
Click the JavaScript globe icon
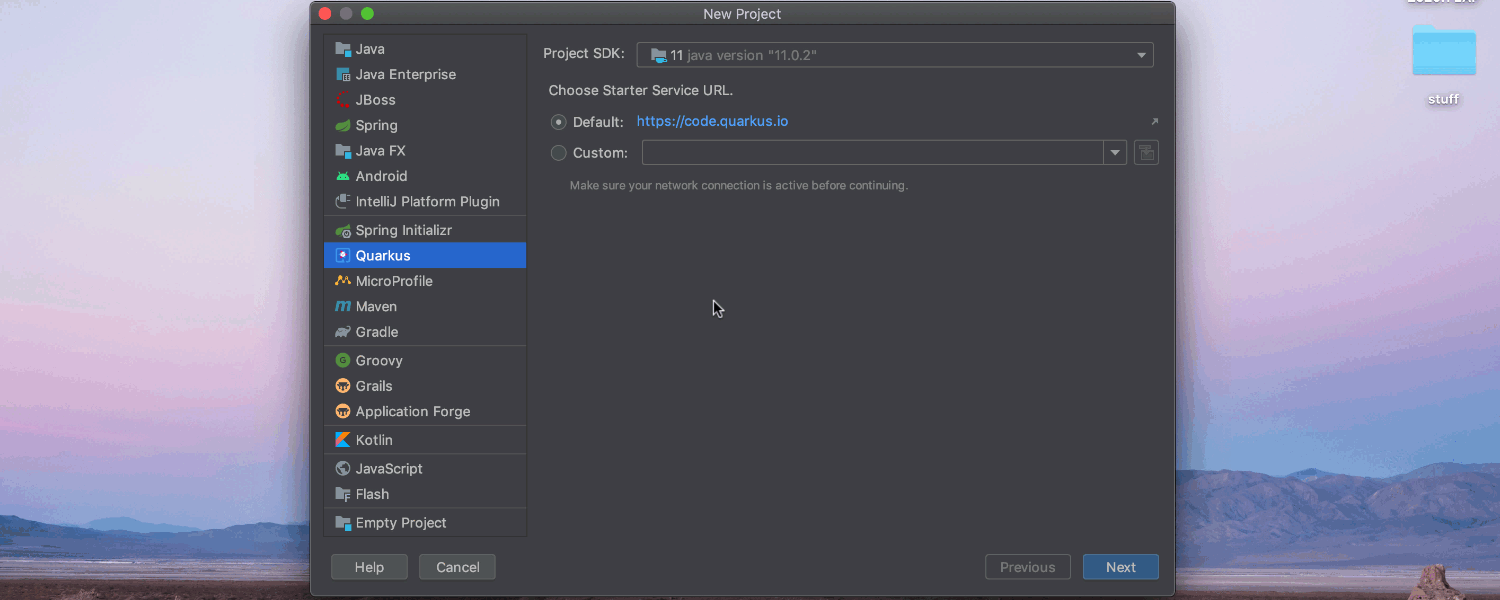point(343,469)
